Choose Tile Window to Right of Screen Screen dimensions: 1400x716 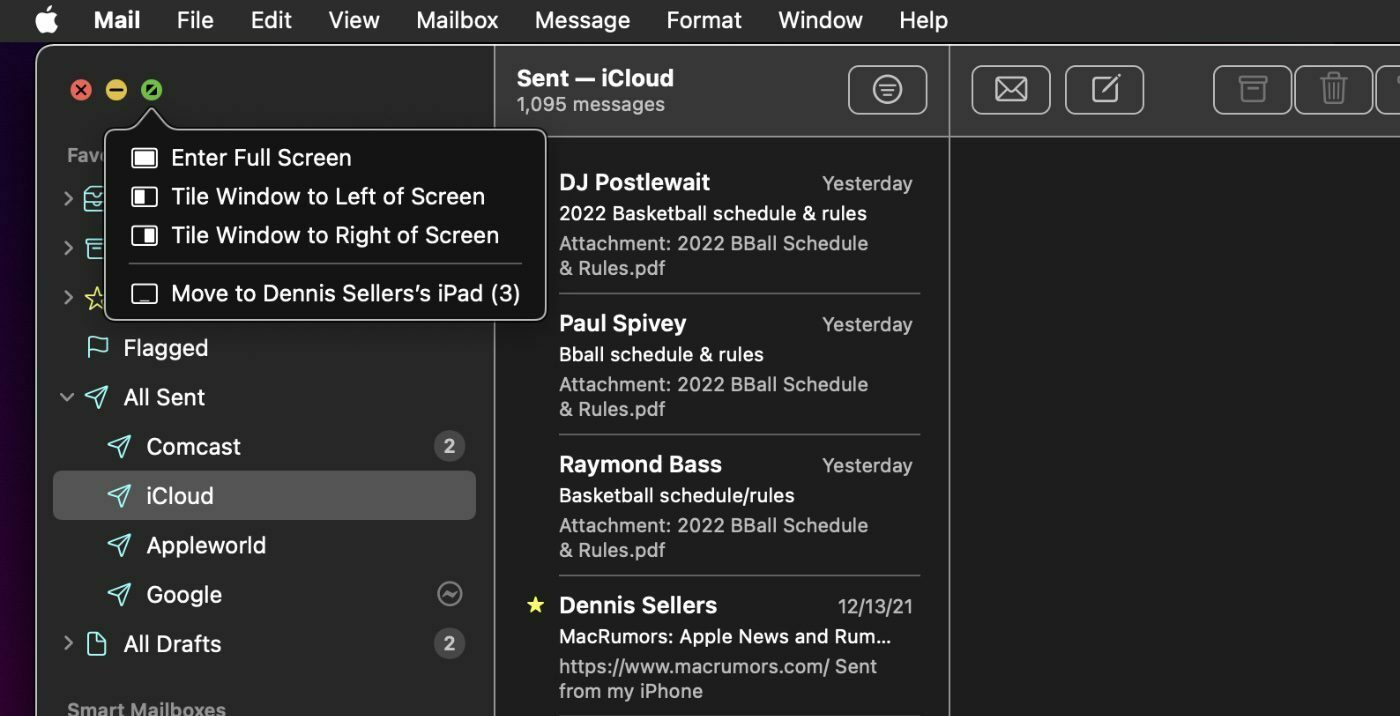coord(325,235)
